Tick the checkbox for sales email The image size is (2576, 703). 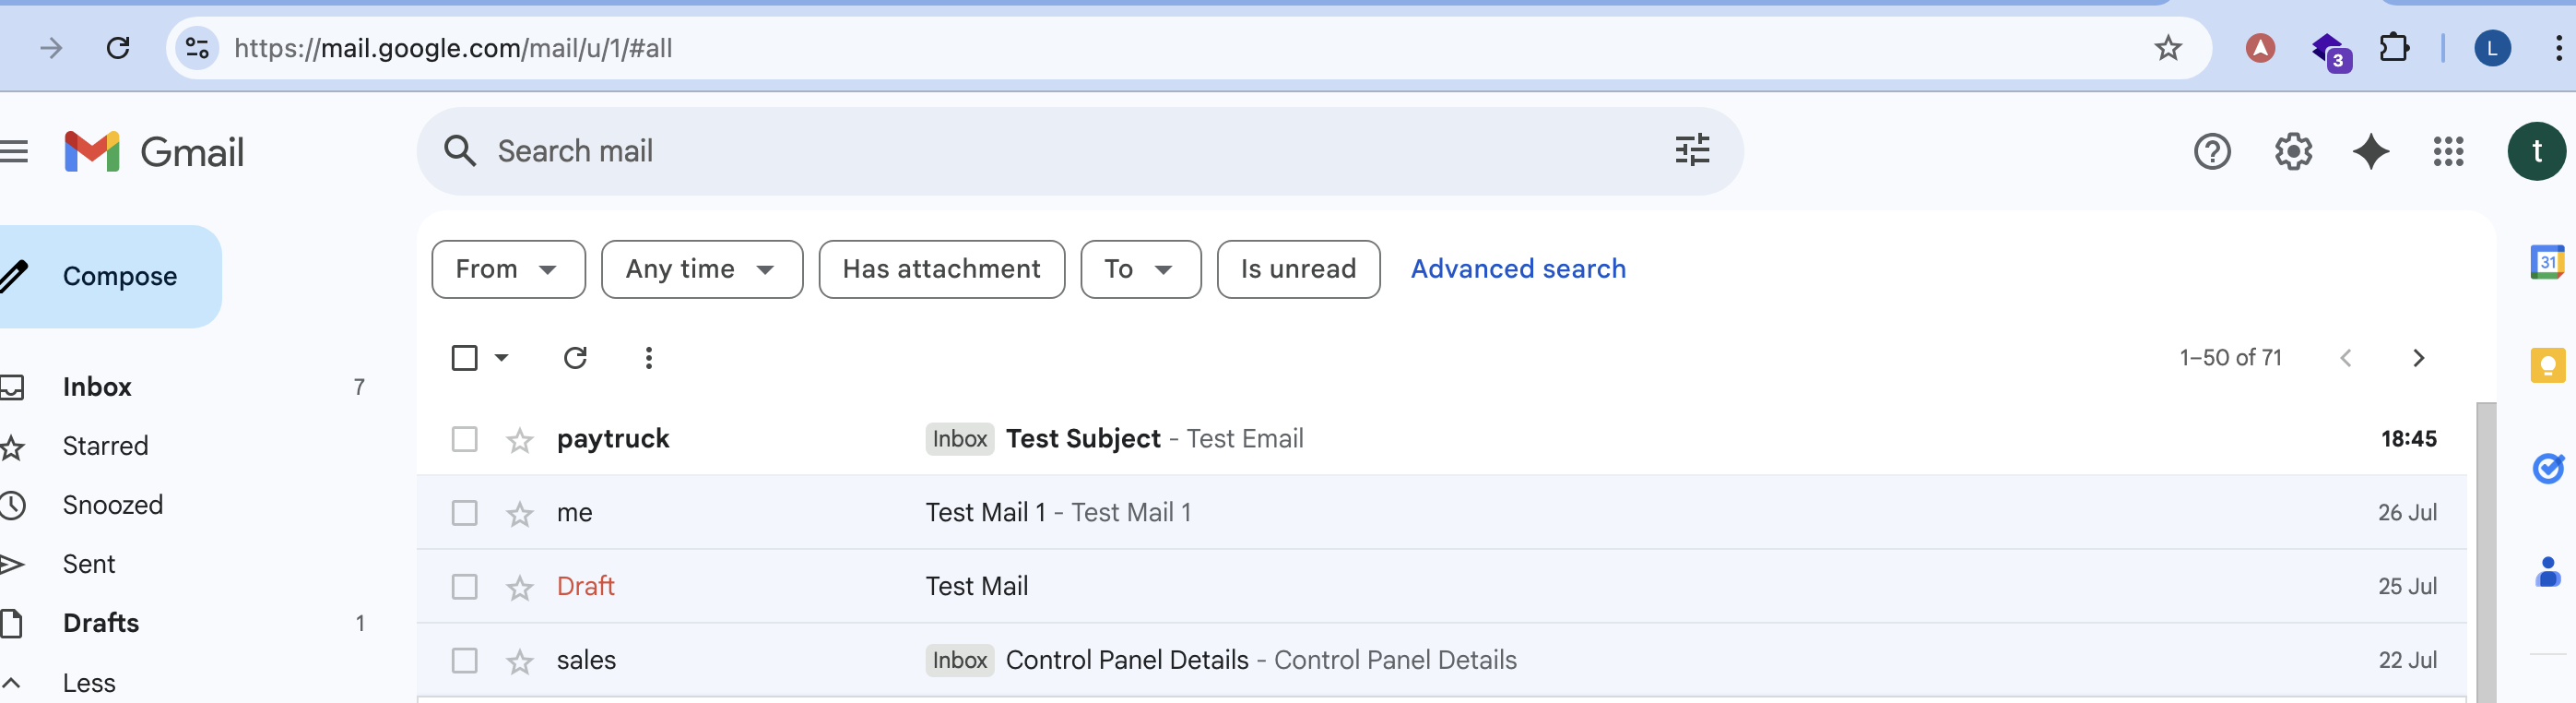[465, 661]
